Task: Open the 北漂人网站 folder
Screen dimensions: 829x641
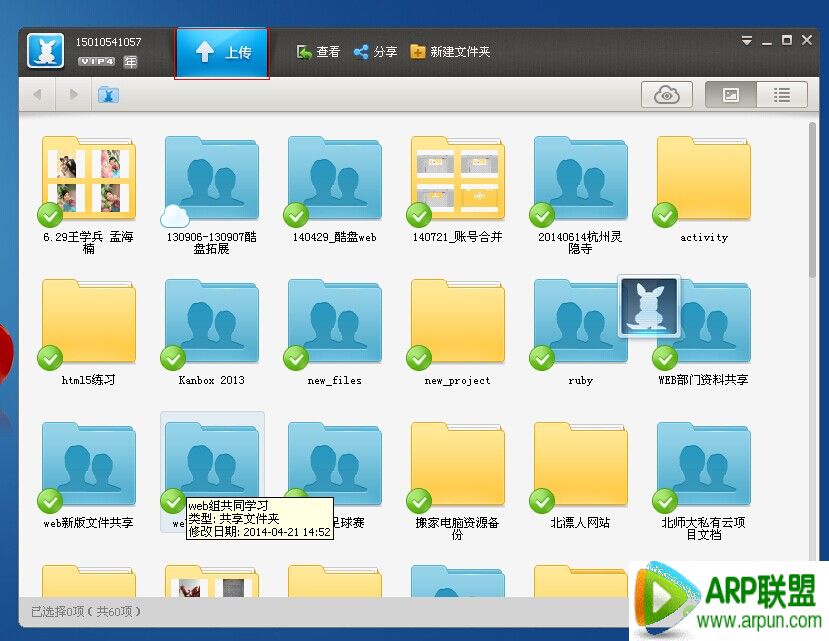Action: tap(580, 466)
